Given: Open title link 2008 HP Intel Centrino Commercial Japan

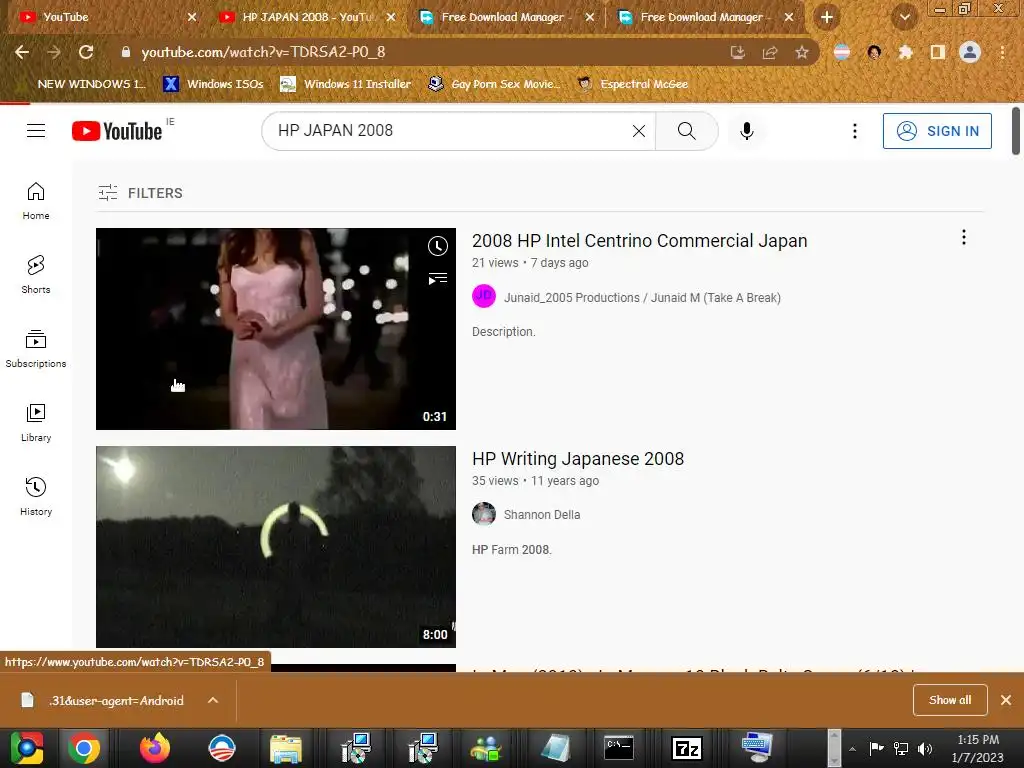Looking at the screenshot, I should pyautogui.click(x=639, y=241).
